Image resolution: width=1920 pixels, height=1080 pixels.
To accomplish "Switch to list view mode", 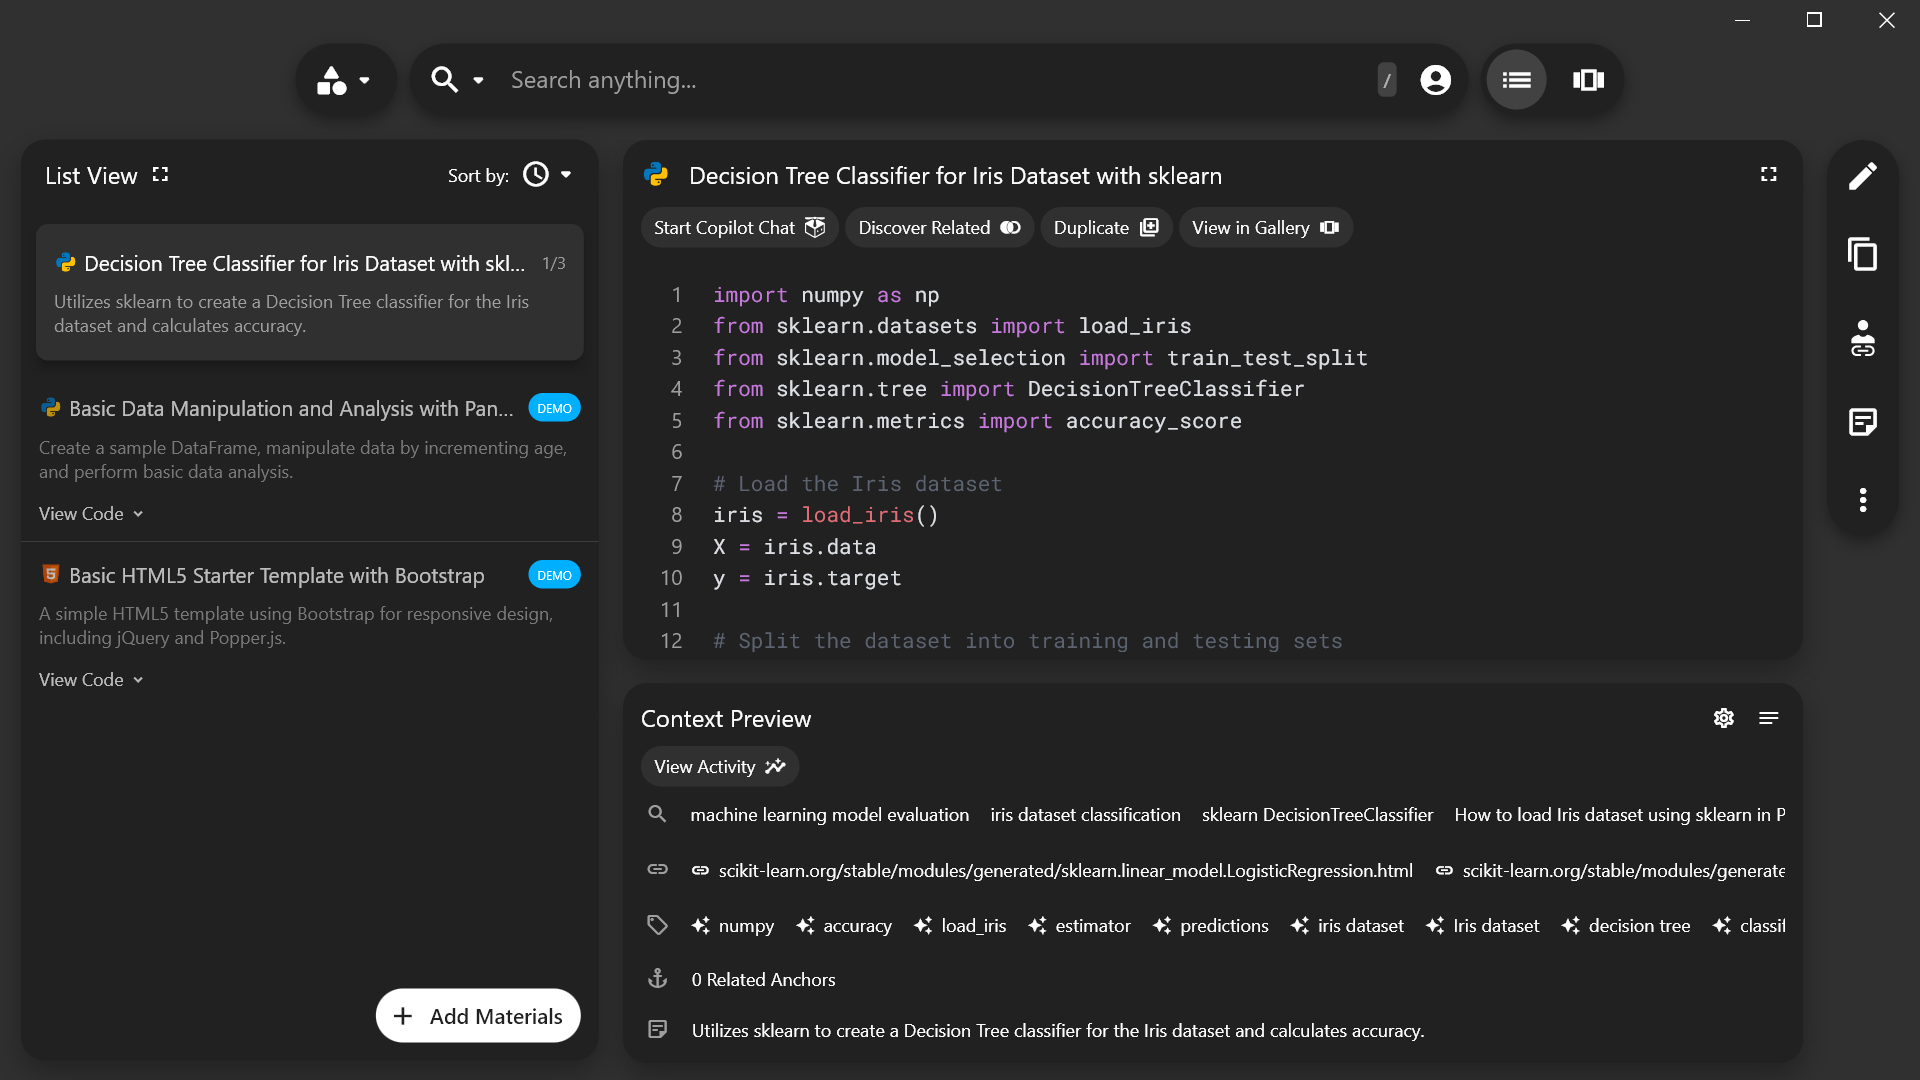I will pos(1516,80).
